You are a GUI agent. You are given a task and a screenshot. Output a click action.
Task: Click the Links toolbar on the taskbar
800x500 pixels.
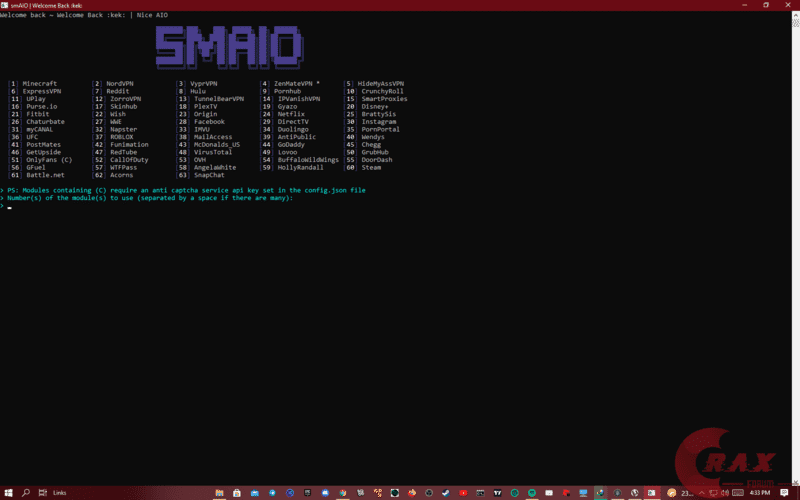coord(60,493)
